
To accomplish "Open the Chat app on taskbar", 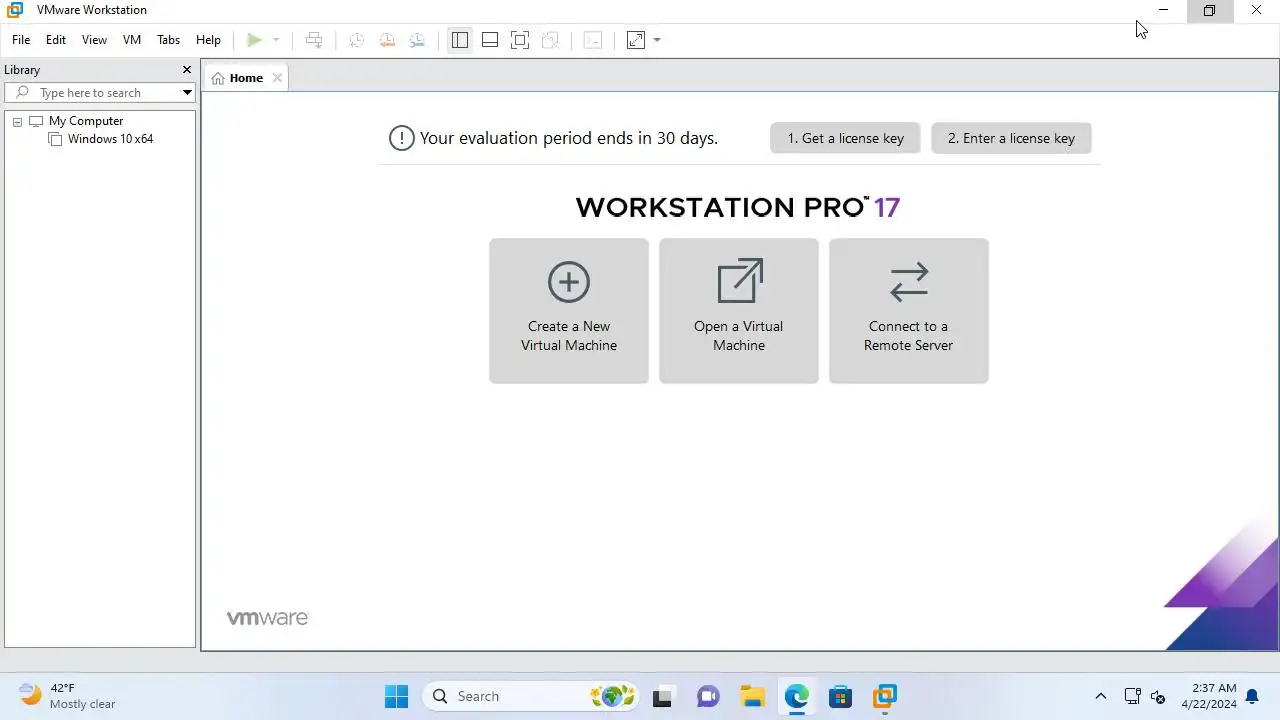I will tap(708, 696).
